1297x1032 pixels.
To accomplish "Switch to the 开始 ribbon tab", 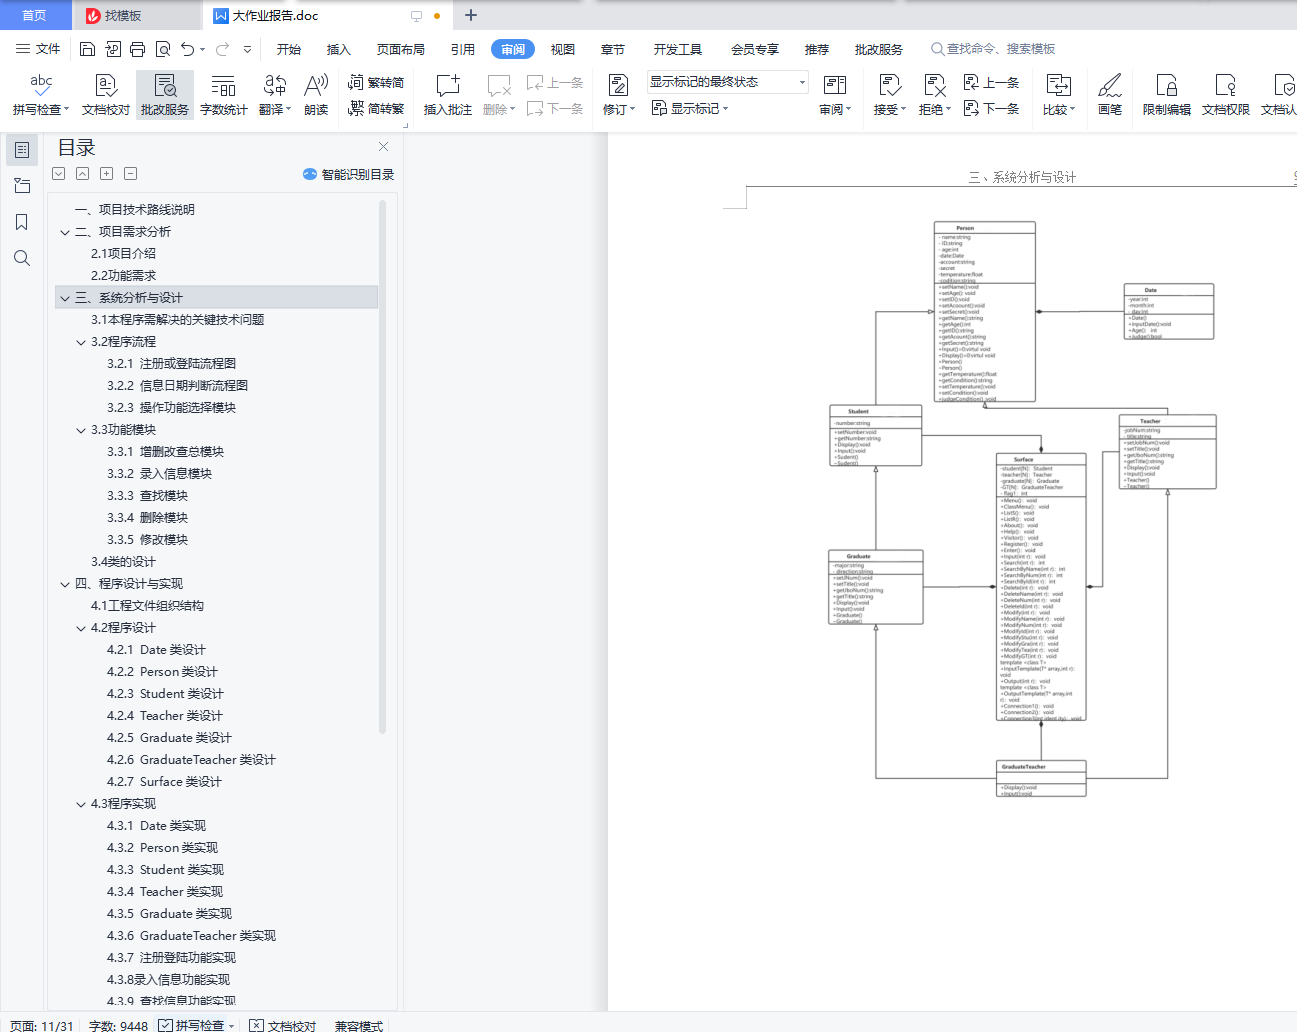I will (x=289, y=49).
